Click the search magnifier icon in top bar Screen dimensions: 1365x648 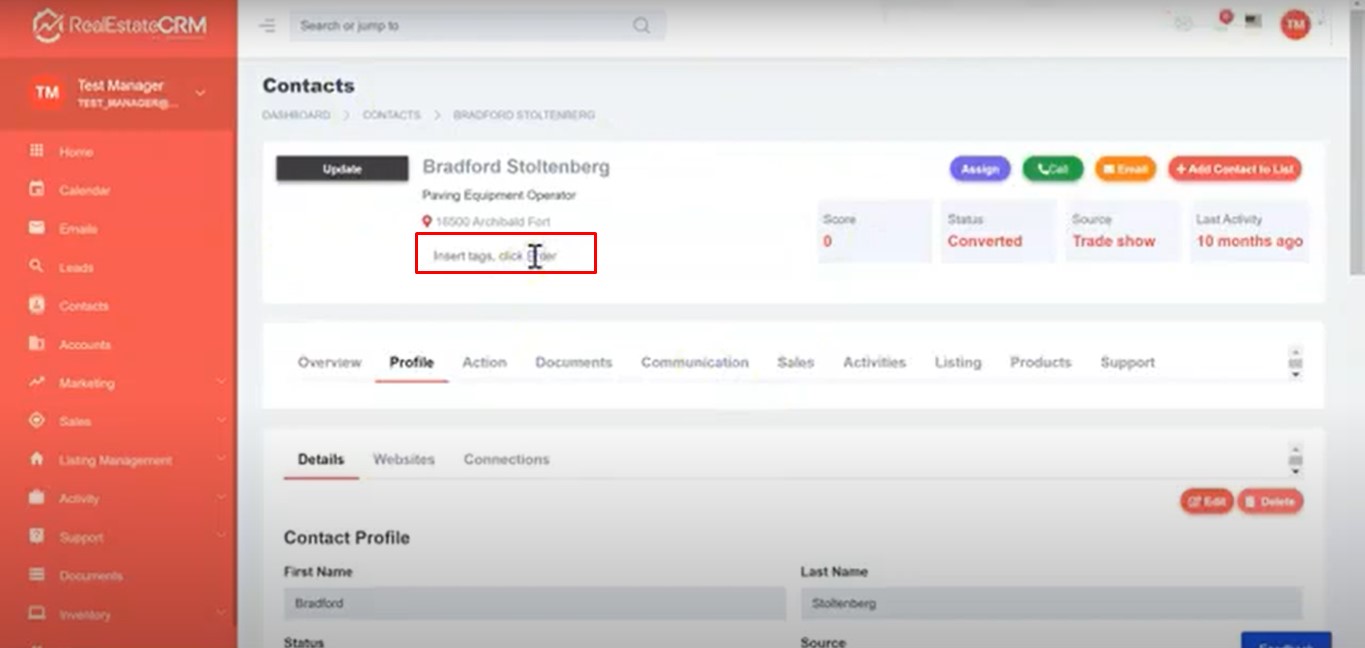click(x=641, y=26)
